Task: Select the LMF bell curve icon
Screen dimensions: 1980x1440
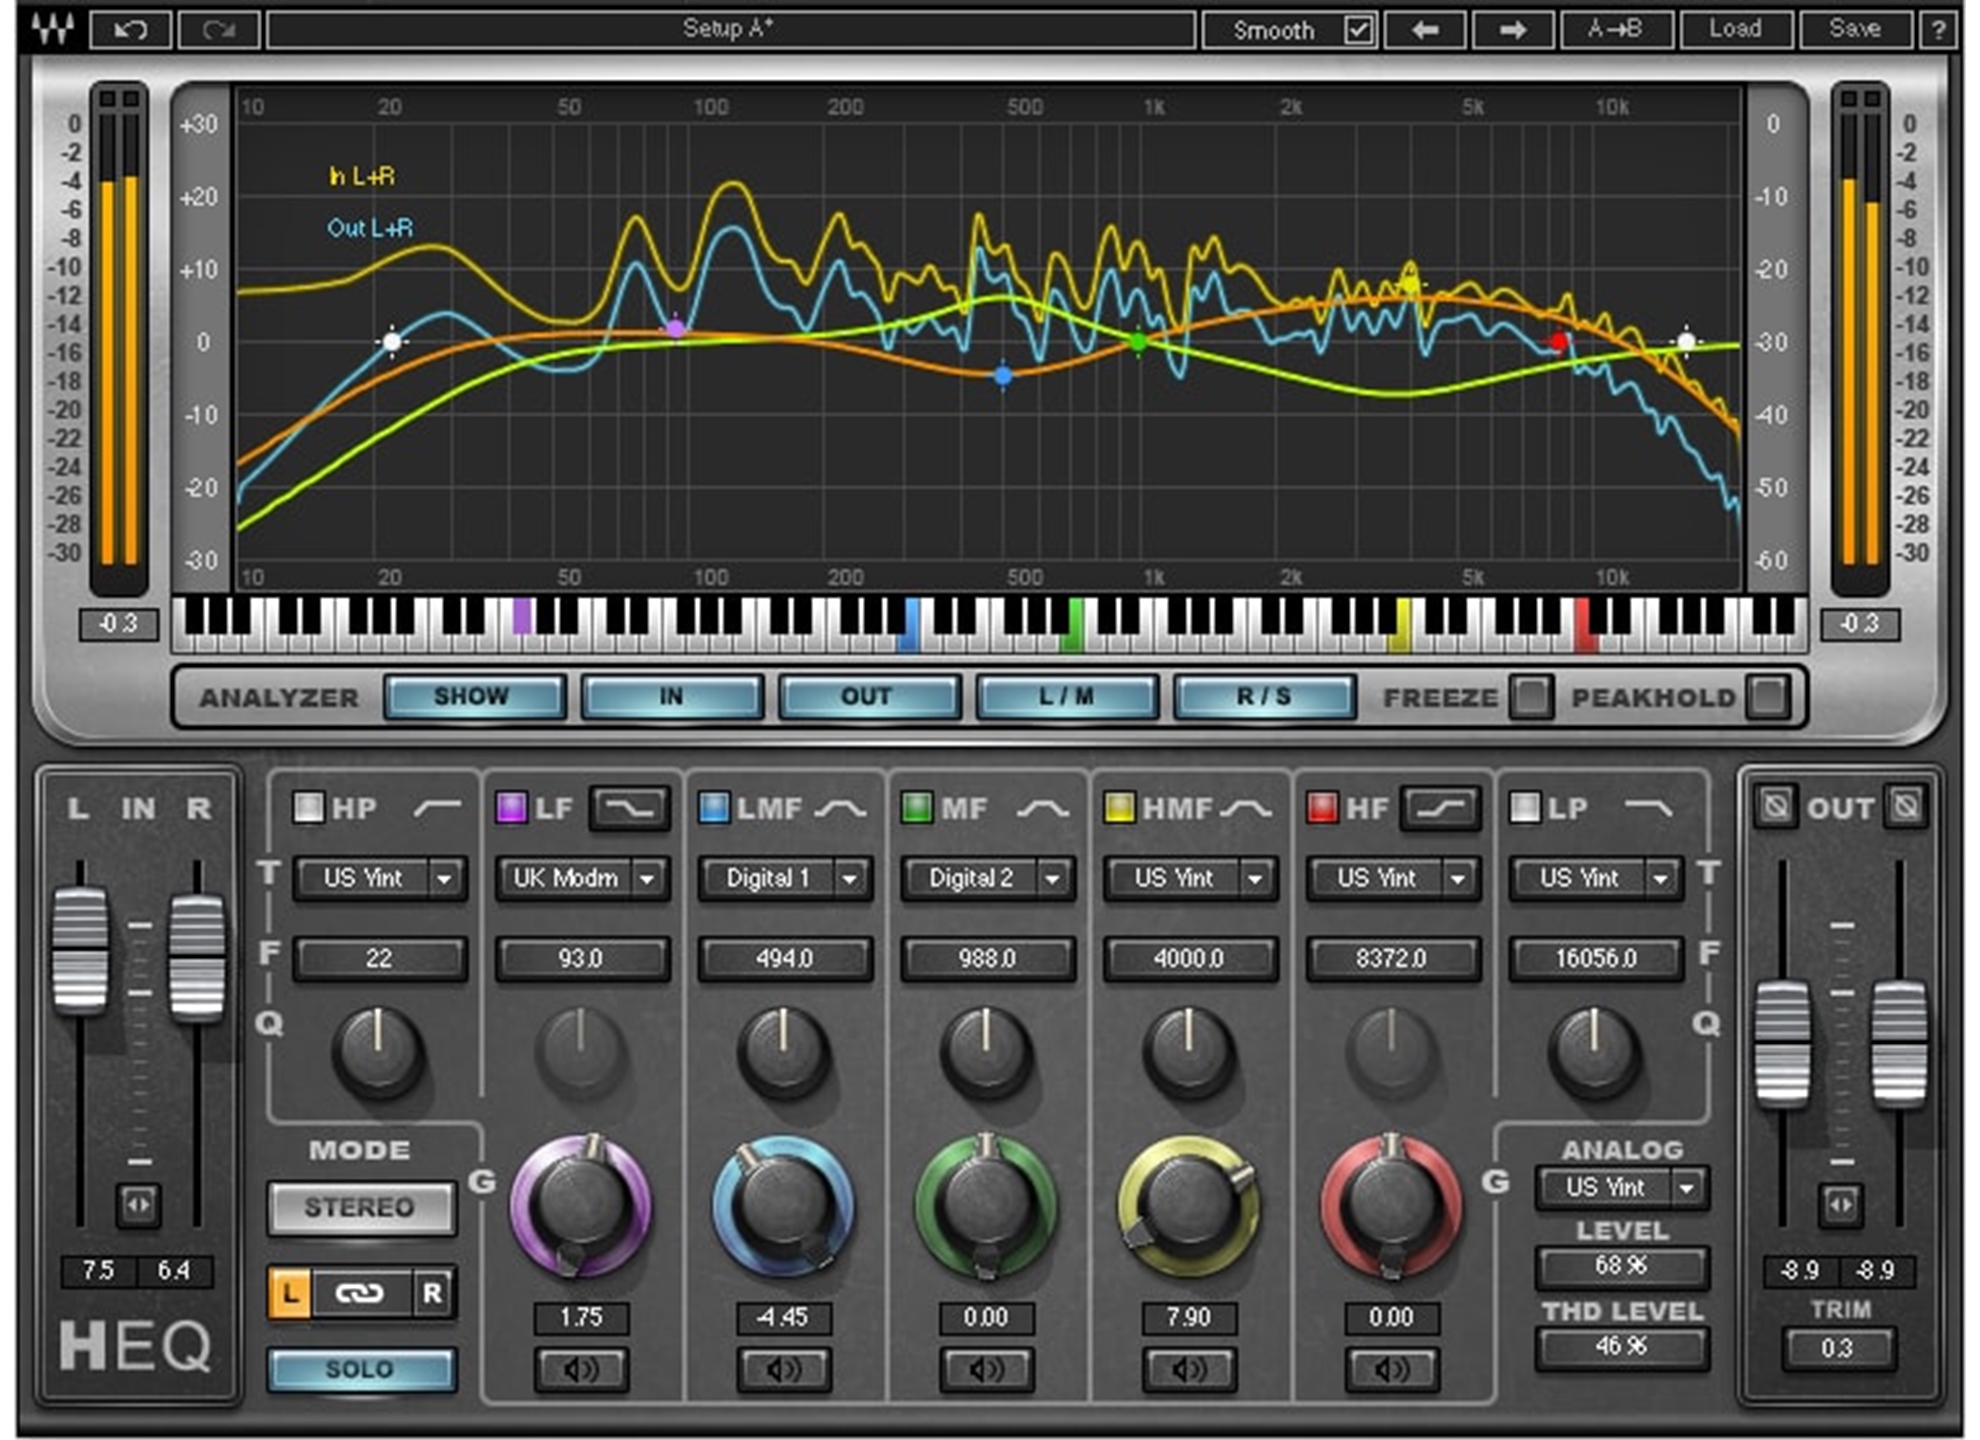Action: pyautogui.click(x=840, y=808)
